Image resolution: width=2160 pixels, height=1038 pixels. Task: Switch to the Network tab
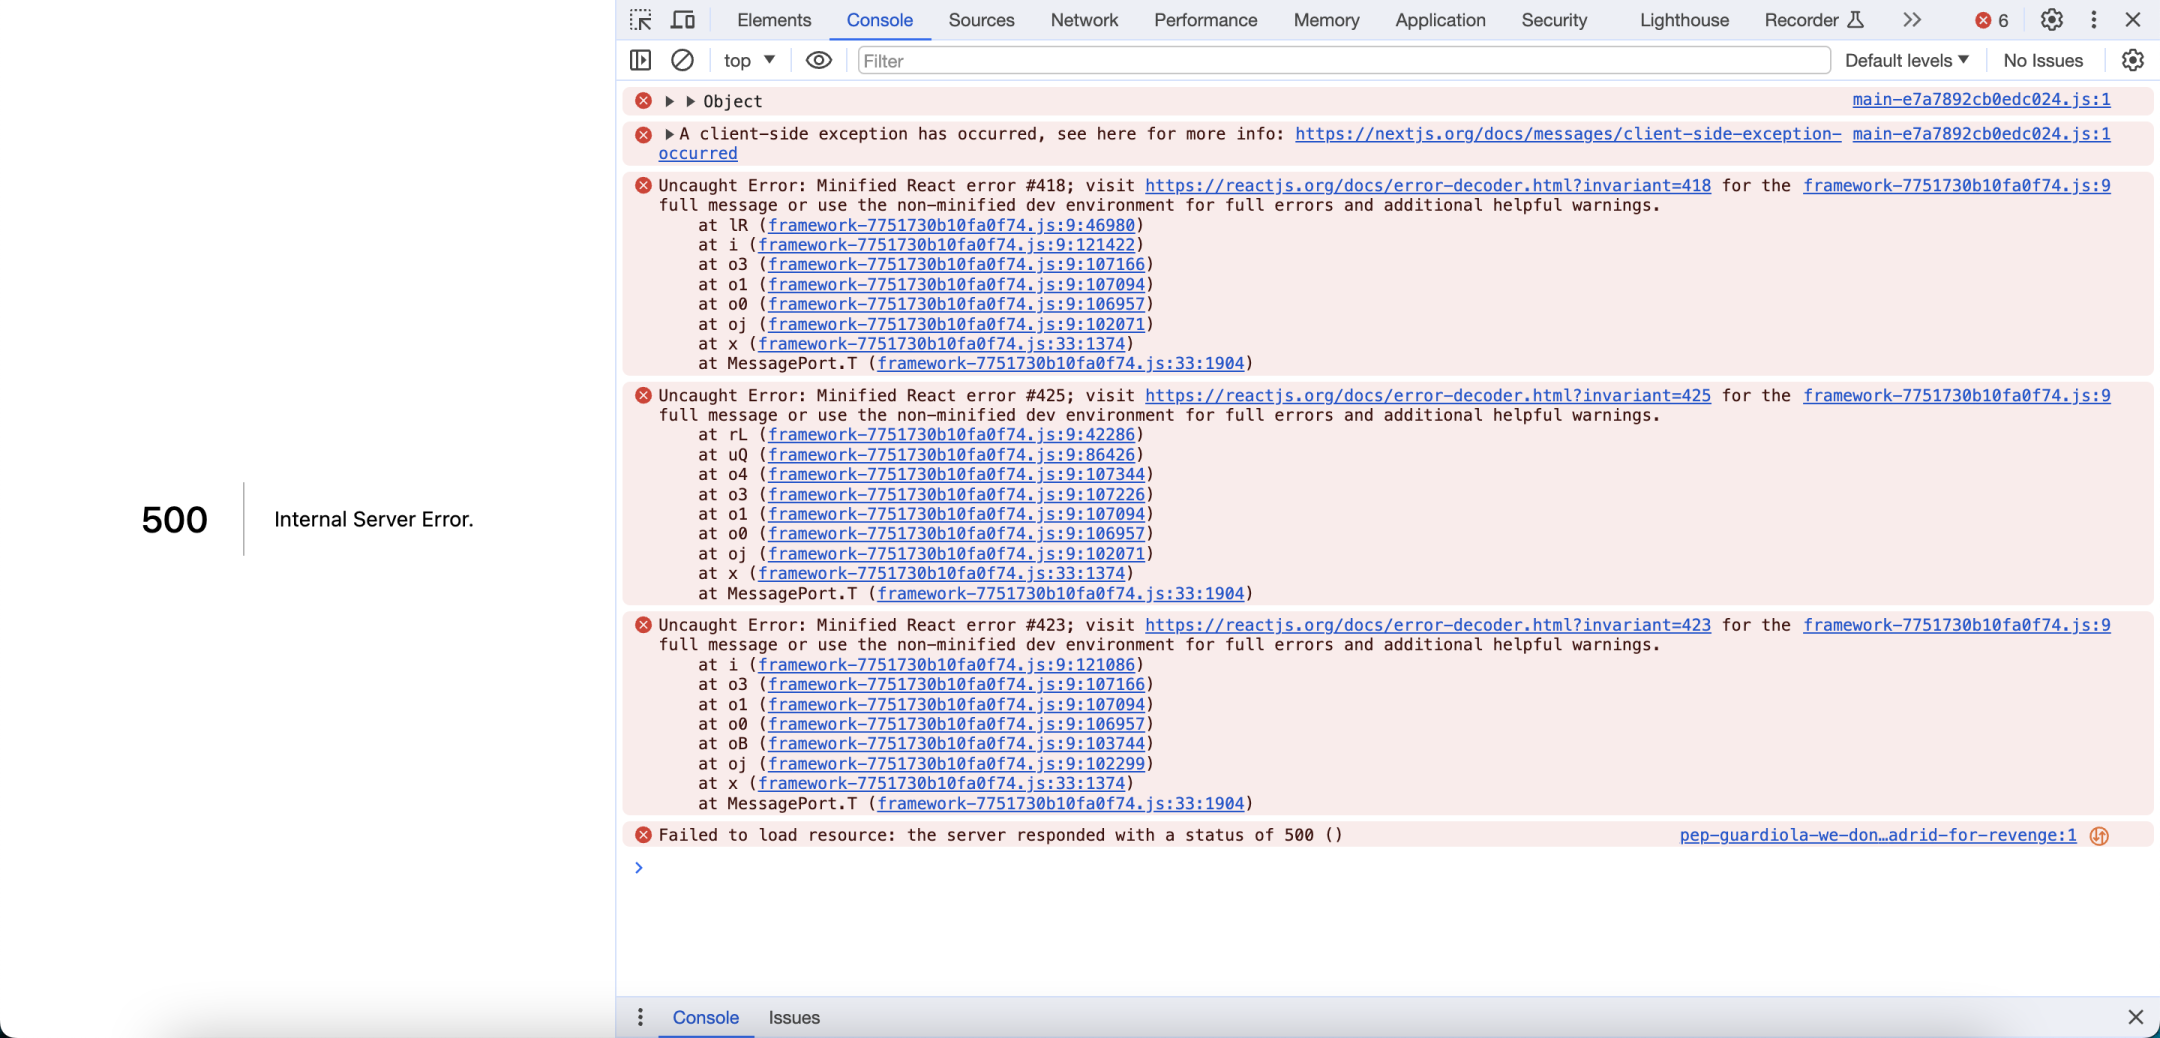1083,20
